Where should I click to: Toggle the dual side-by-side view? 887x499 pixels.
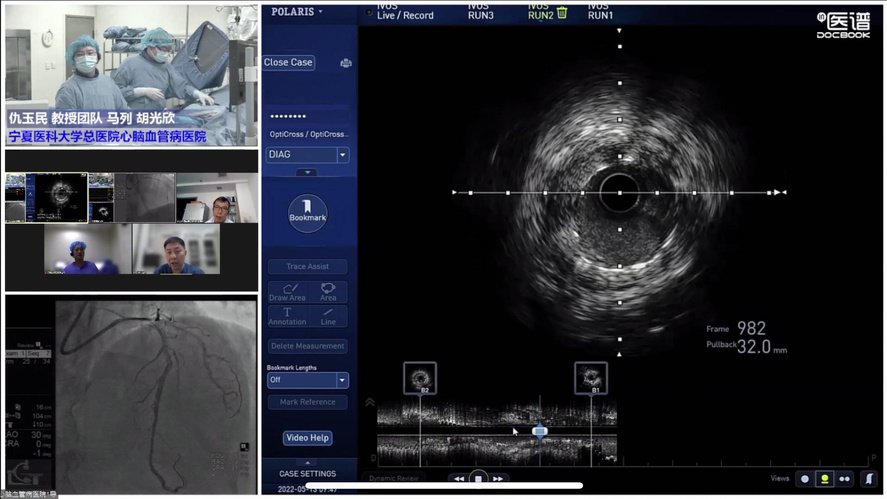845,479
